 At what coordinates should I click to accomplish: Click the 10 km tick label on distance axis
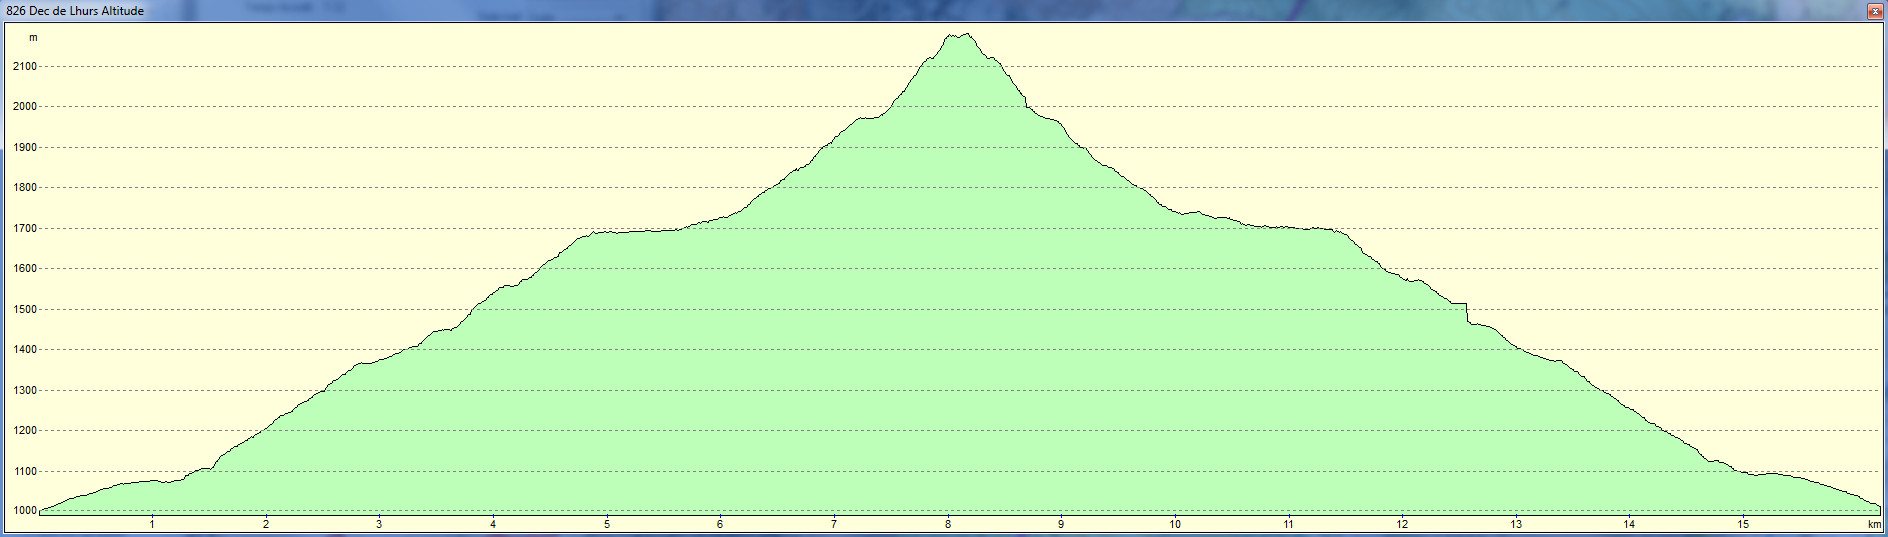pyautogui.click(x=1175, y=524)
